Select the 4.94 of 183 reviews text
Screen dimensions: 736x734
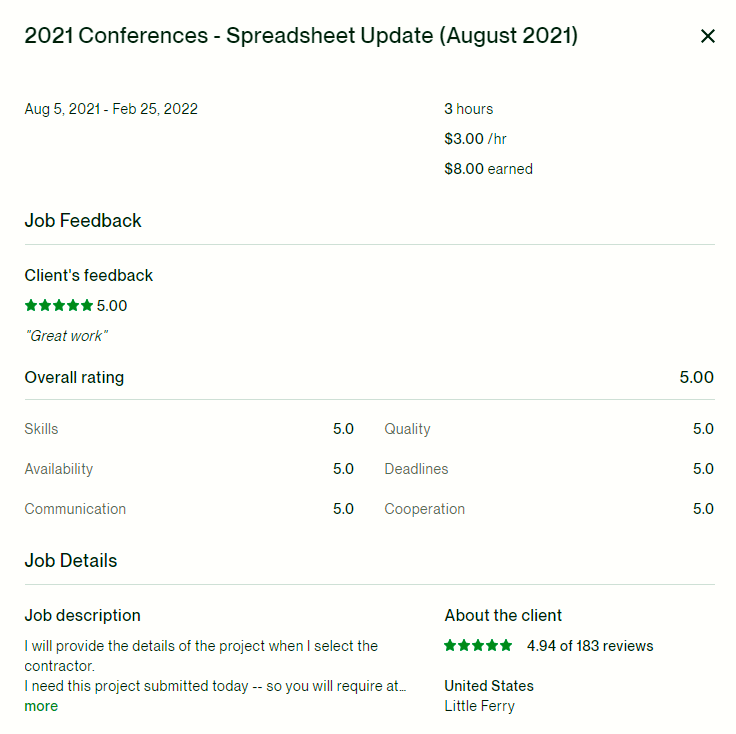point(590,646)
